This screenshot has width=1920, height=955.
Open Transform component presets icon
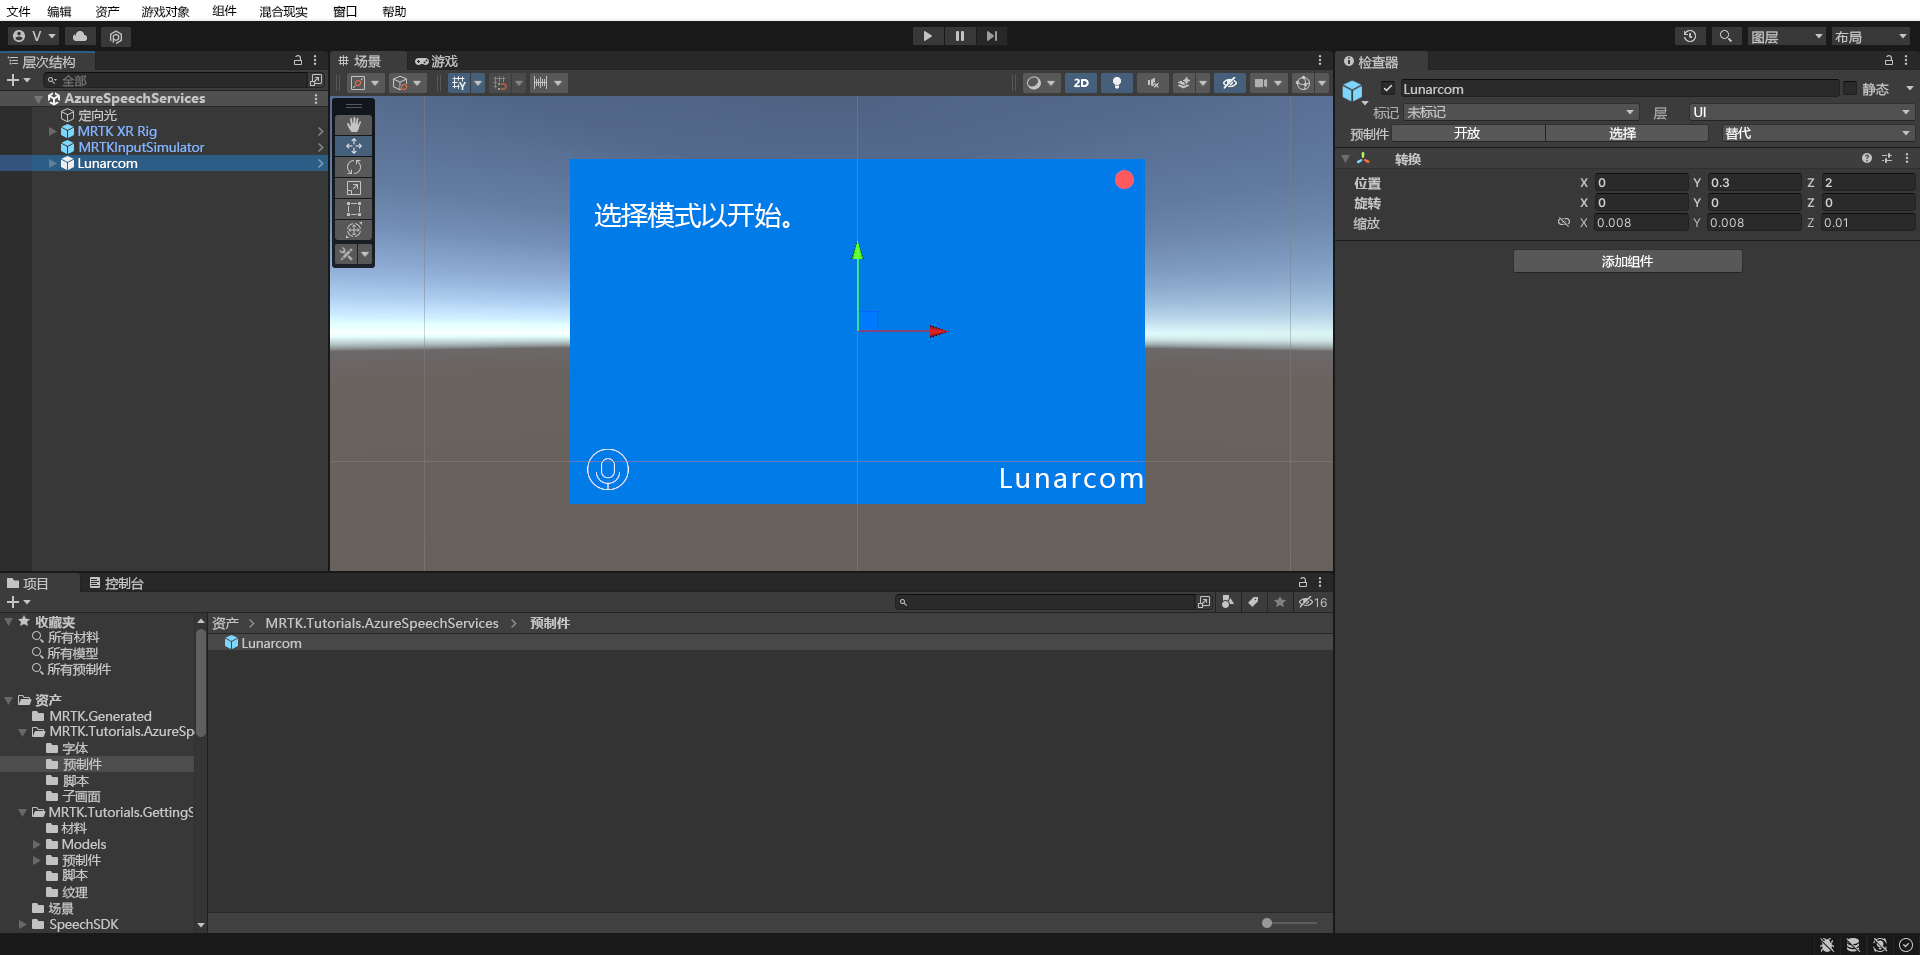point(1887,158)
